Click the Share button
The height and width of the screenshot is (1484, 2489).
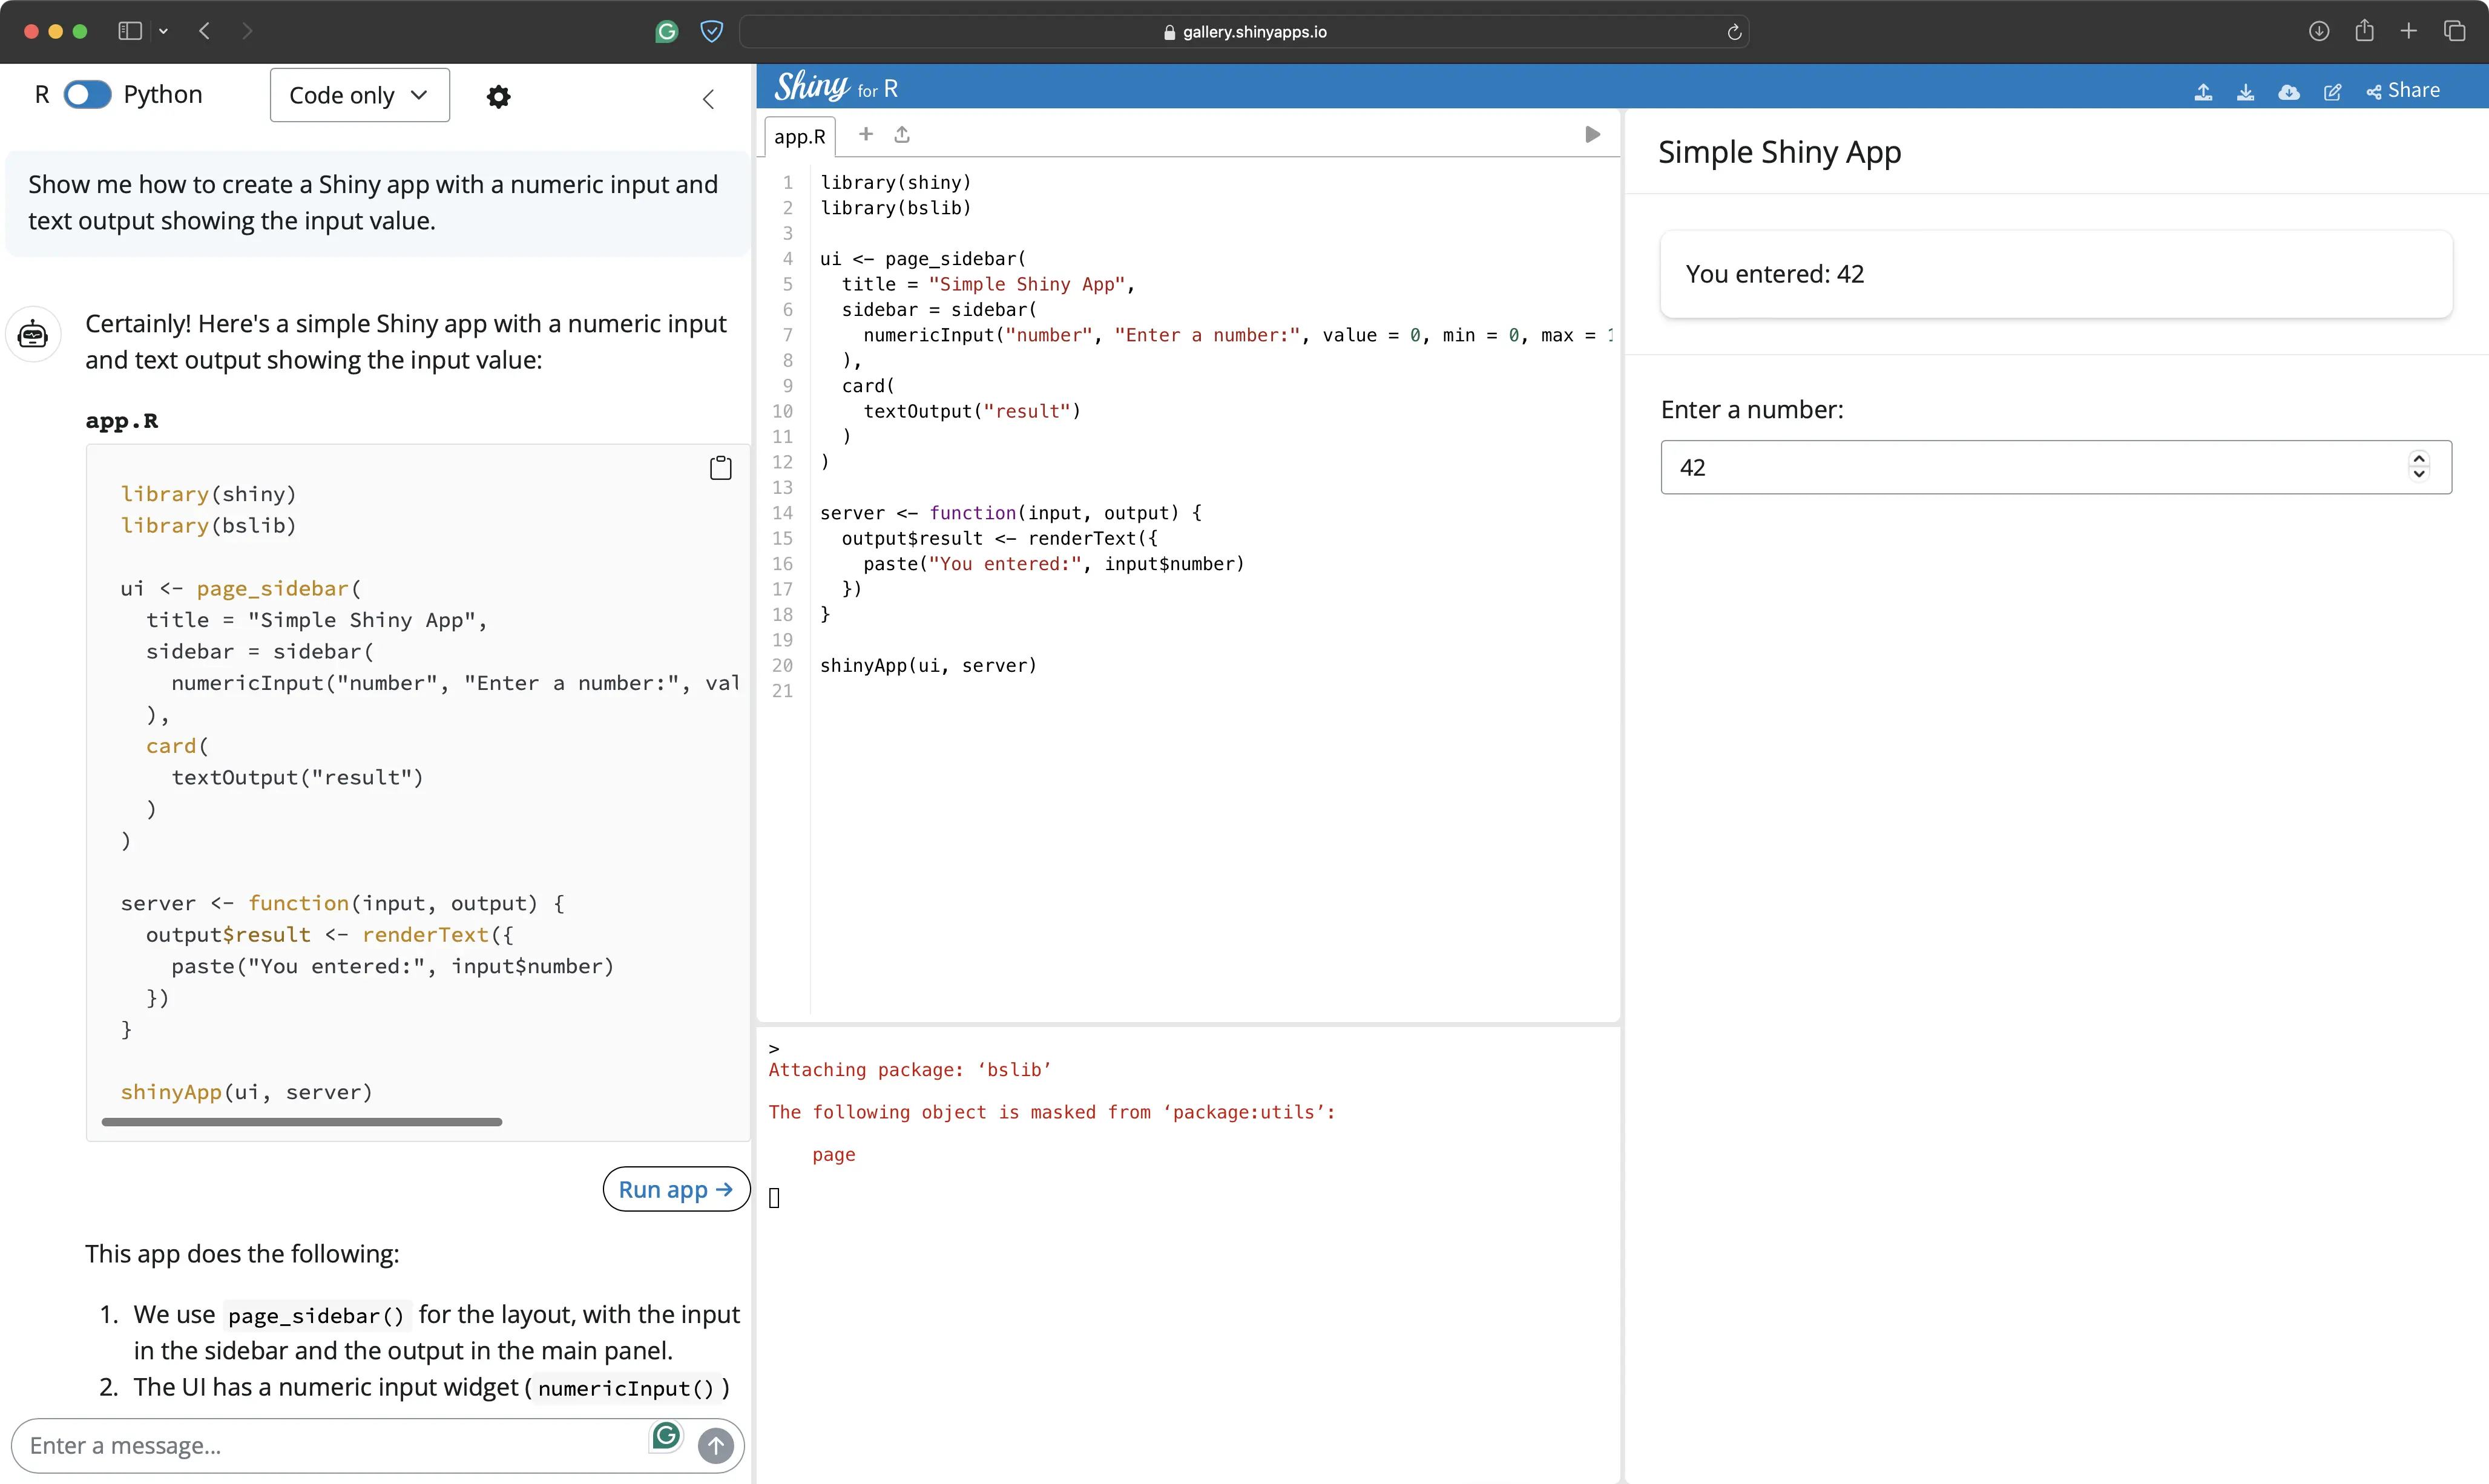pos(2403,91)
